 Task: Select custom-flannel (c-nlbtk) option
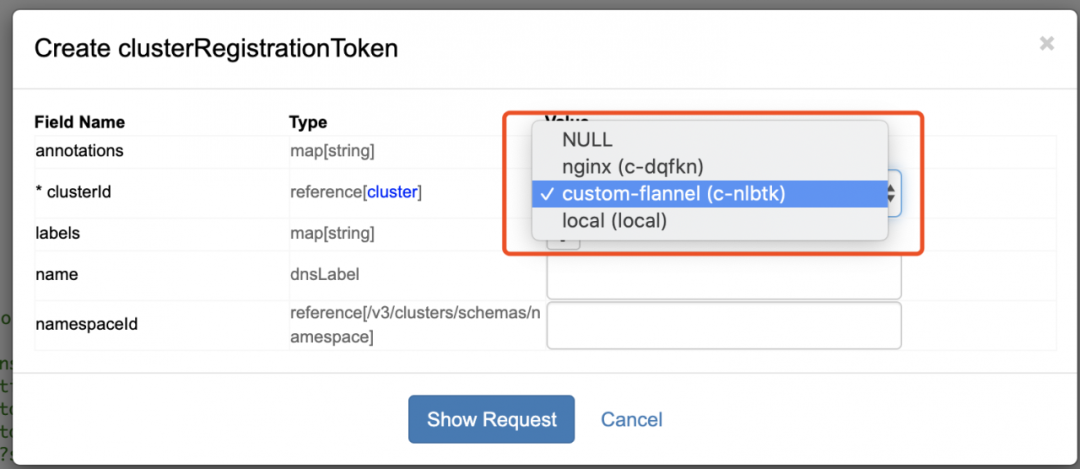pos(673,194)
